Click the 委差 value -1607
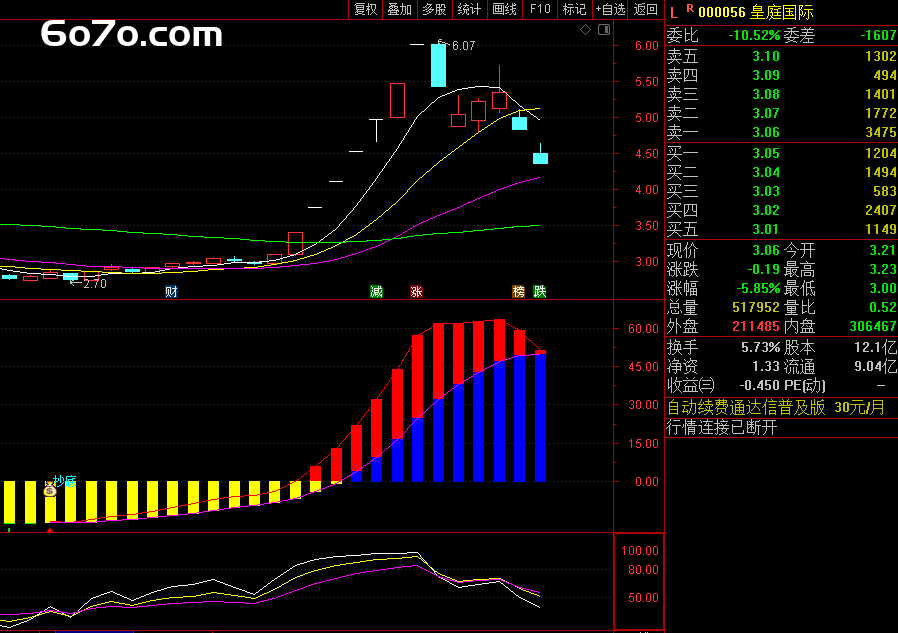898x633 pixels. [879, 36]
